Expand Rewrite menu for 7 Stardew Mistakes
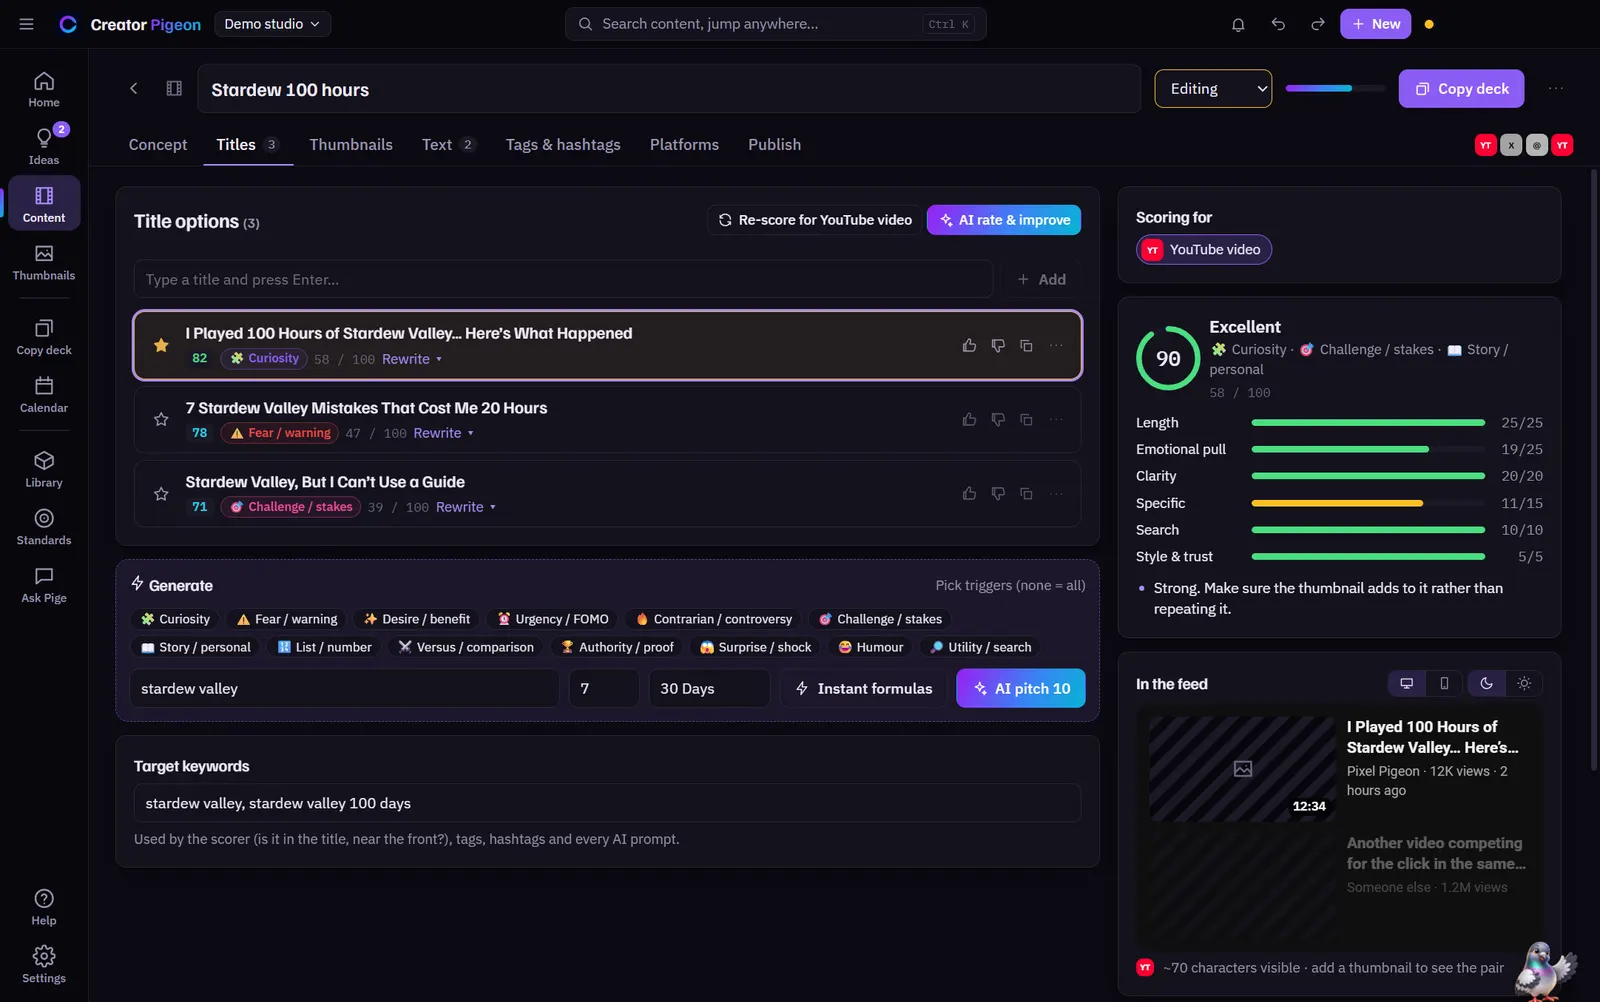 pyautogui.click(x=444, y=434)
